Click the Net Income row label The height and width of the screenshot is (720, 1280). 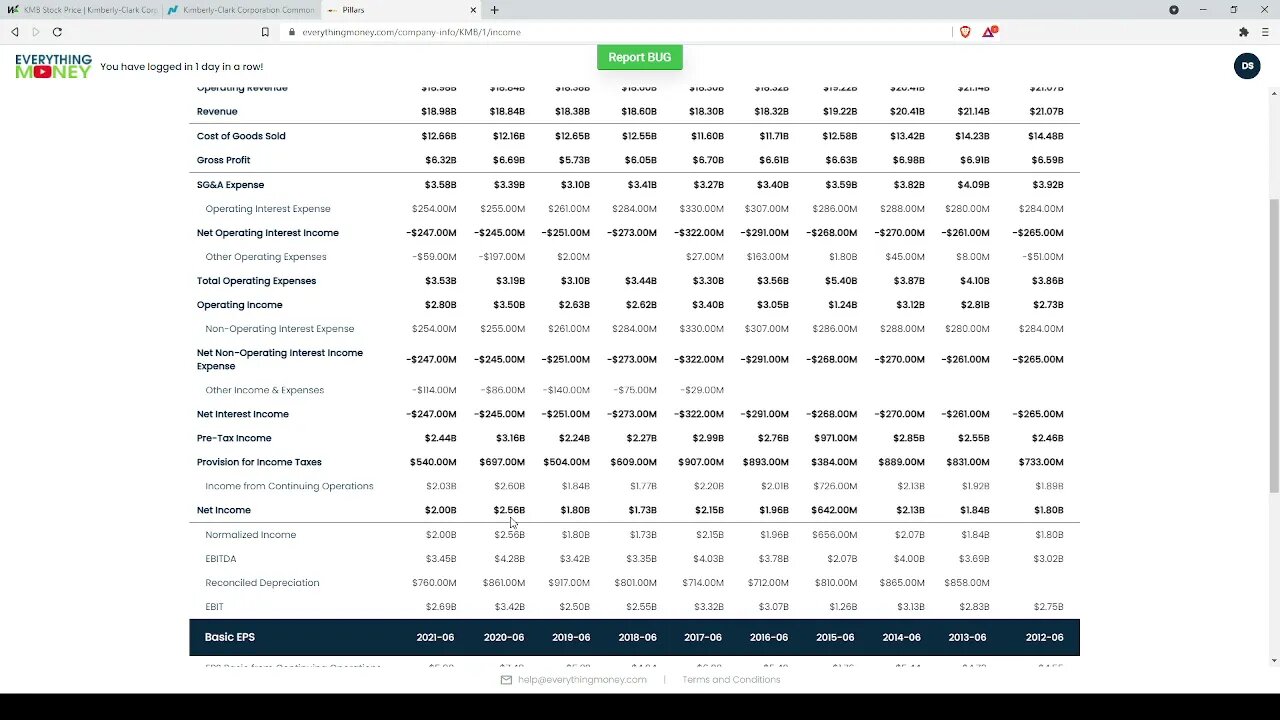[x=224, y=510]
